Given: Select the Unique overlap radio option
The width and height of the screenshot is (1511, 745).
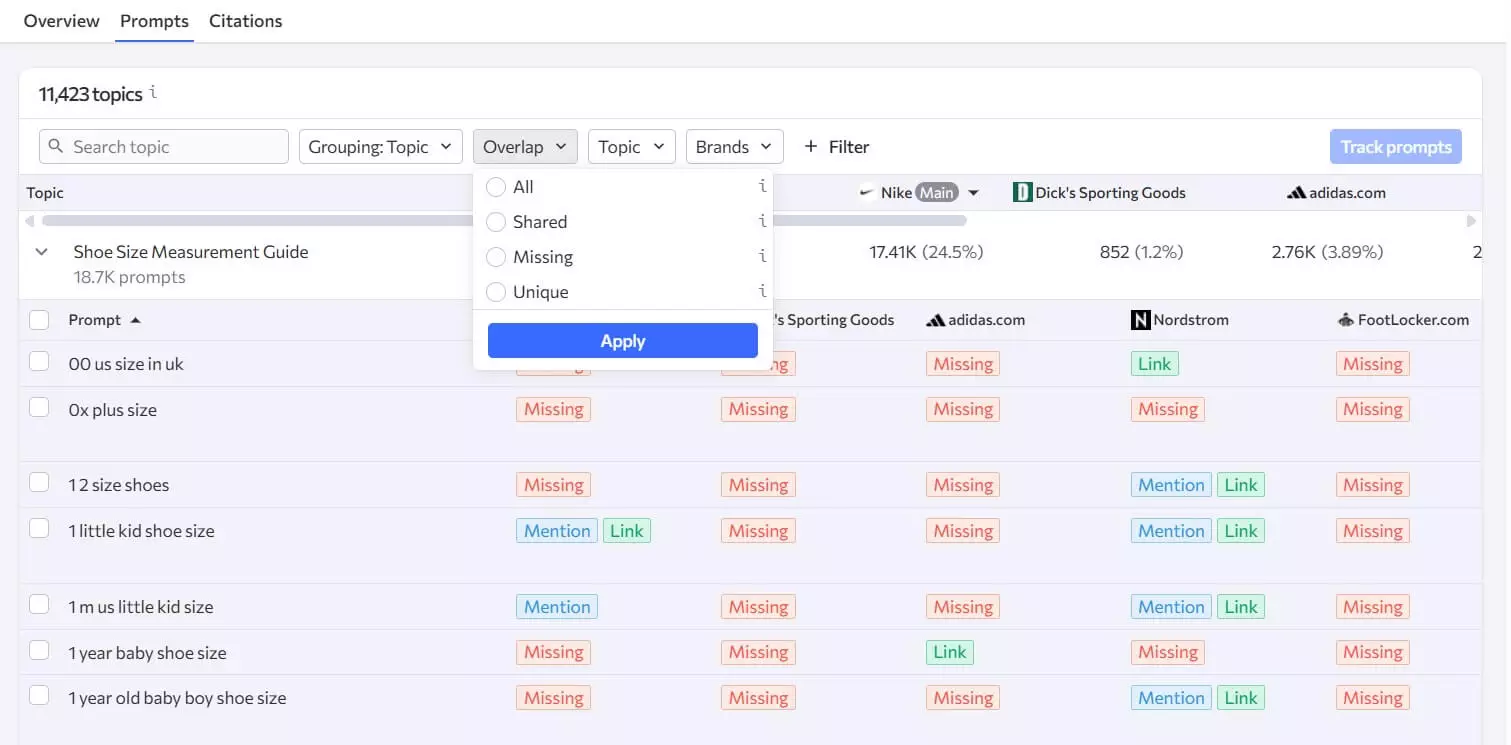Looking at the screenshot, I should pyautogui.click(x=496, y=292).
